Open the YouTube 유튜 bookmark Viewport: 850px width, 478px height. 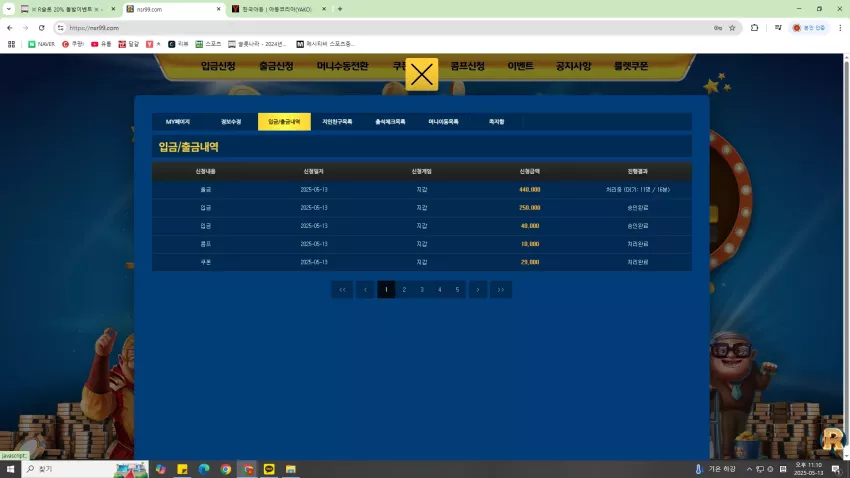tap(101, 44)
